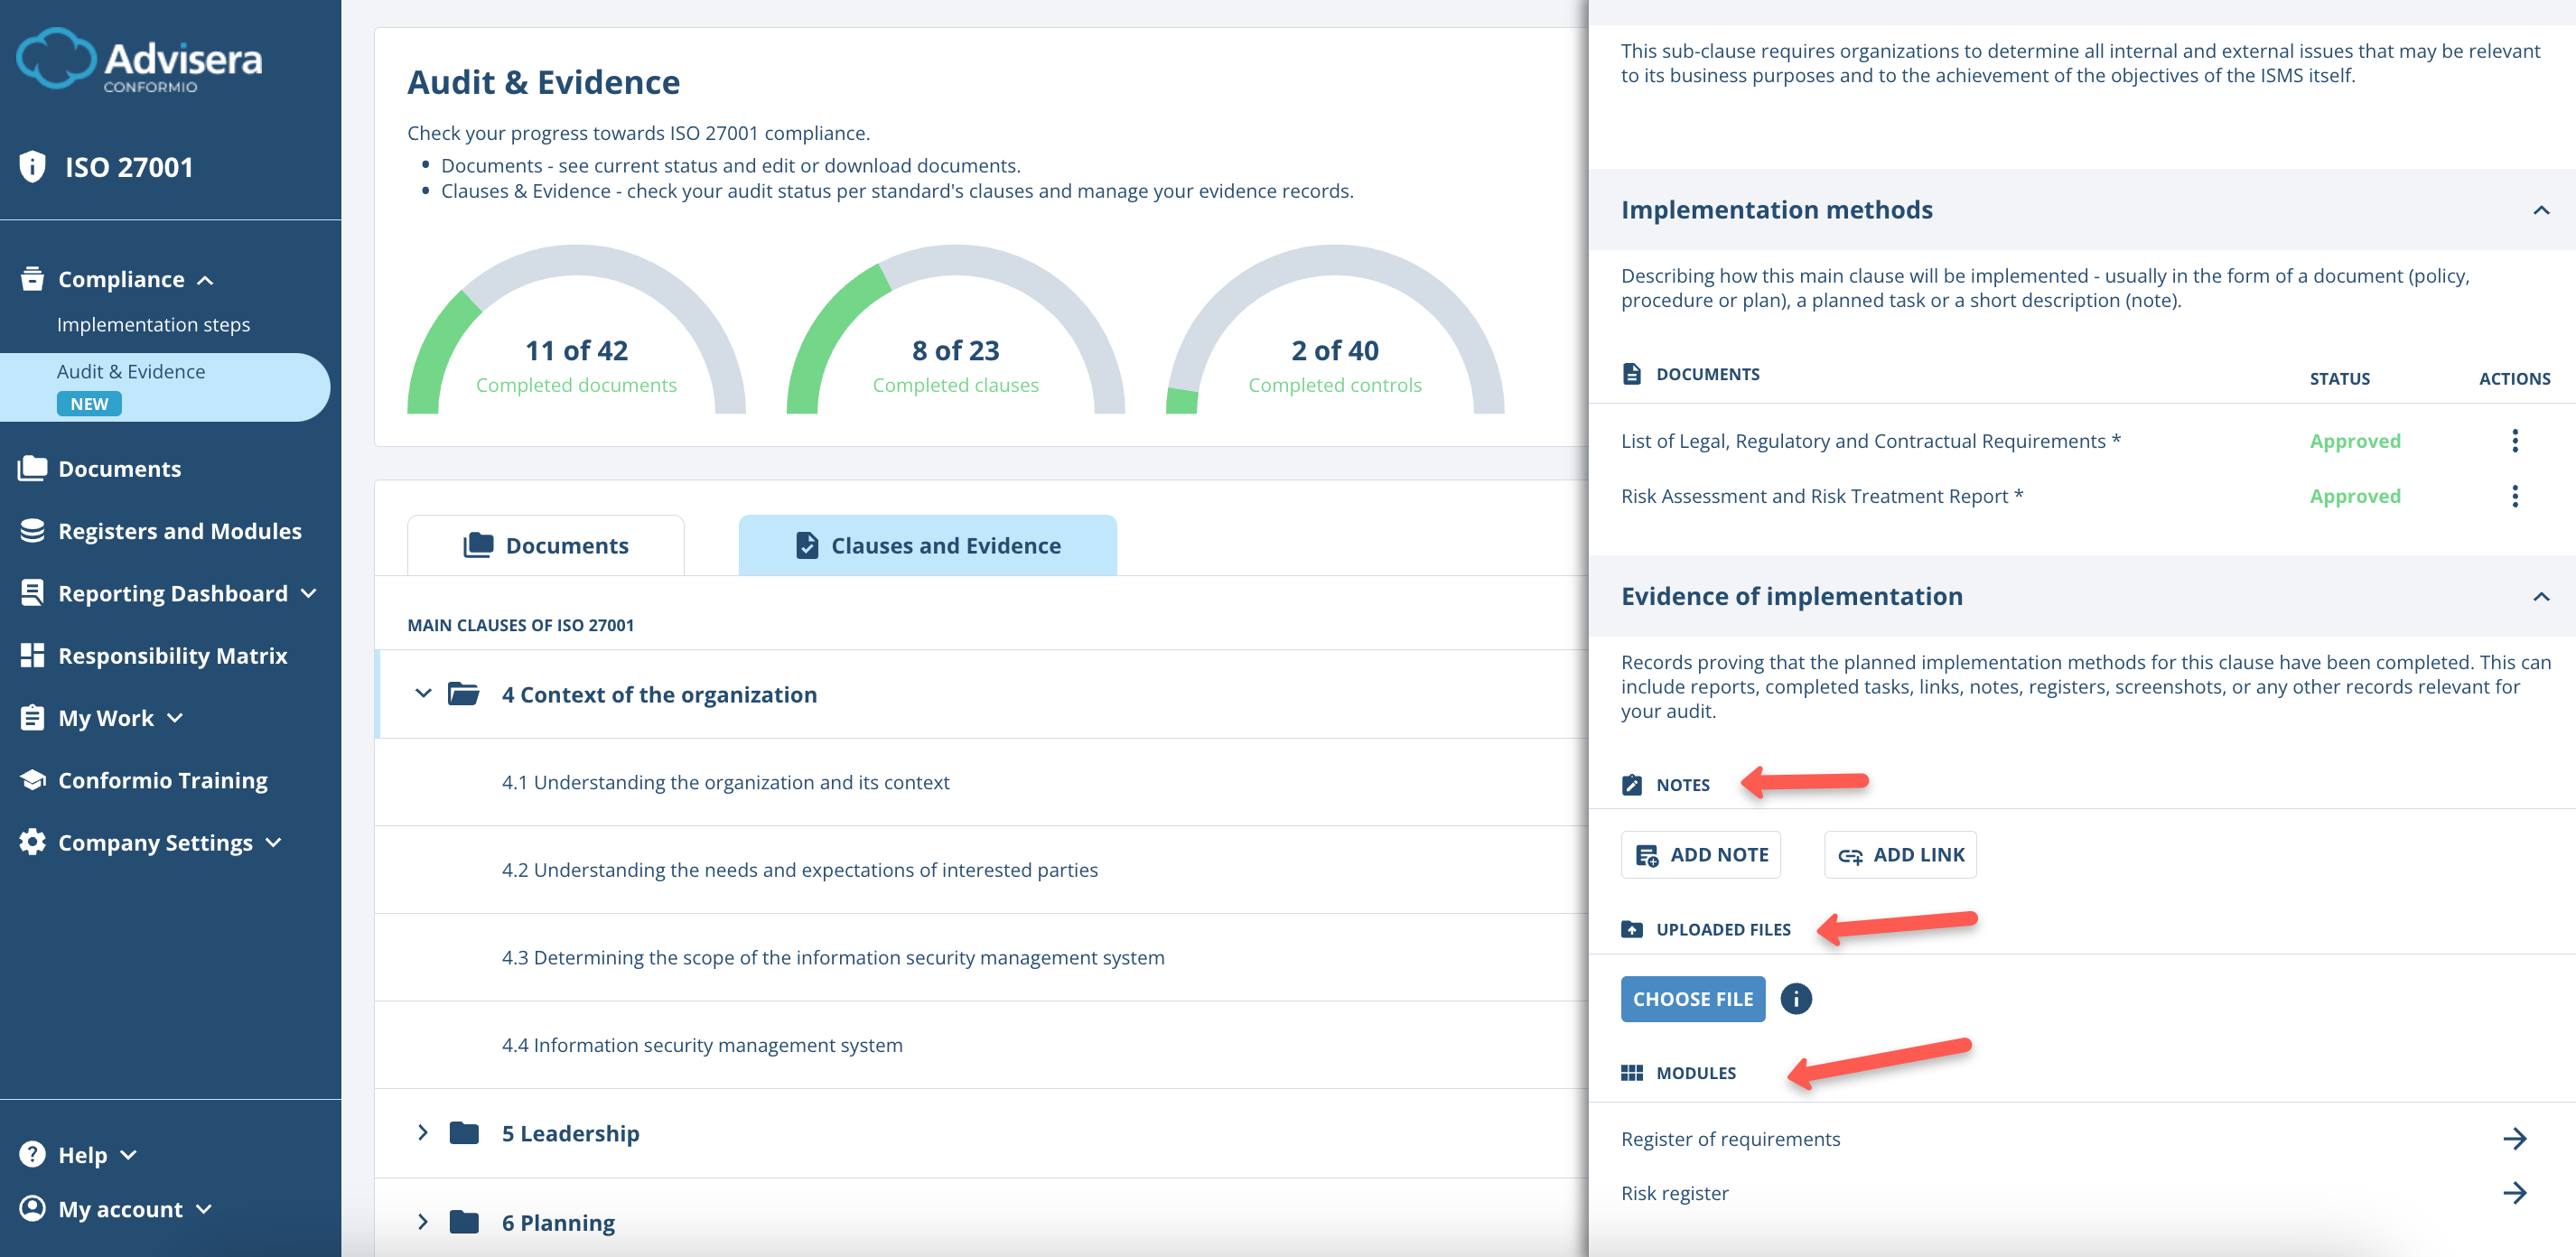
Task: Click the info icon next to Choose File
Action: tap(1795, 998)
